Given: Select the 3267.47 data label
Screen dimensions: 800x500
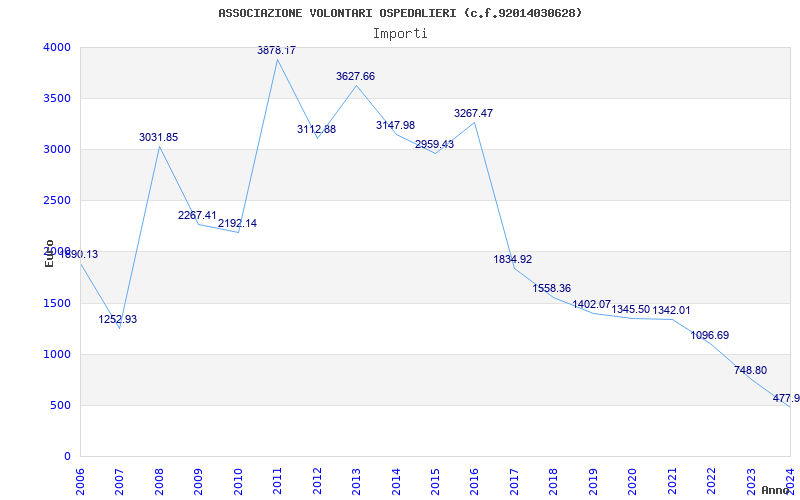Looking at the screenshot, I should tap(473, 113).
